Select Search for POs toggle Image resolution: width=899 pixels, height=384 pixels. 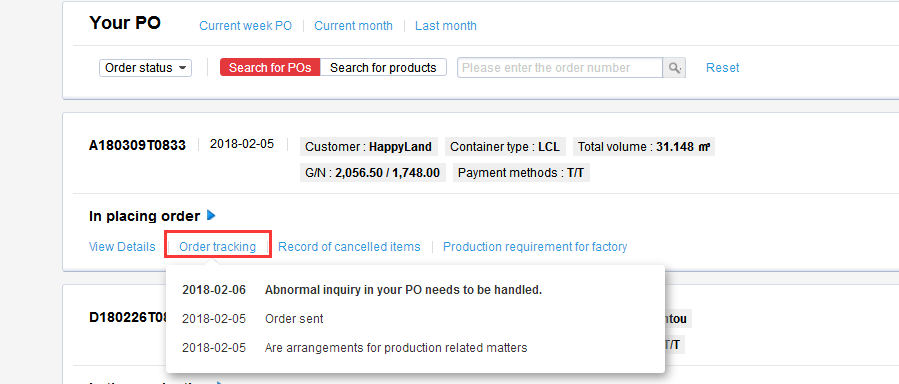(x=270, y=68)
